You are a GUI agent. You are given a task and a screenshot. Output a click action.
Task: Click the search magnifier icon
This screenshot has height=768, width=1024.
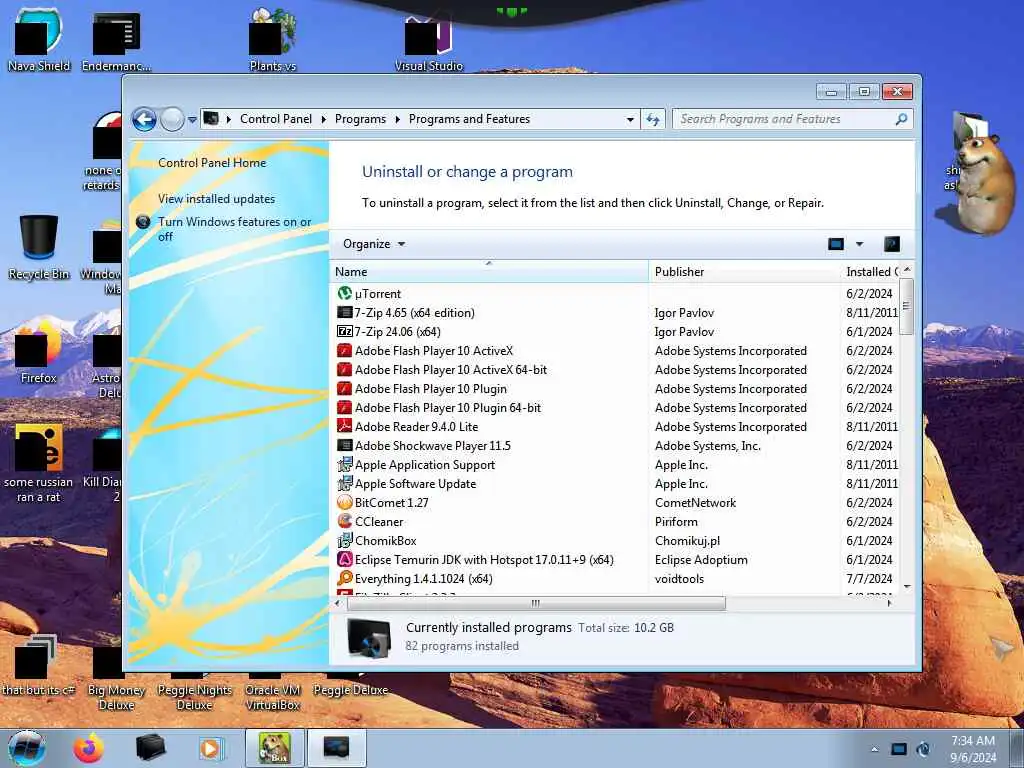(901, 119)
